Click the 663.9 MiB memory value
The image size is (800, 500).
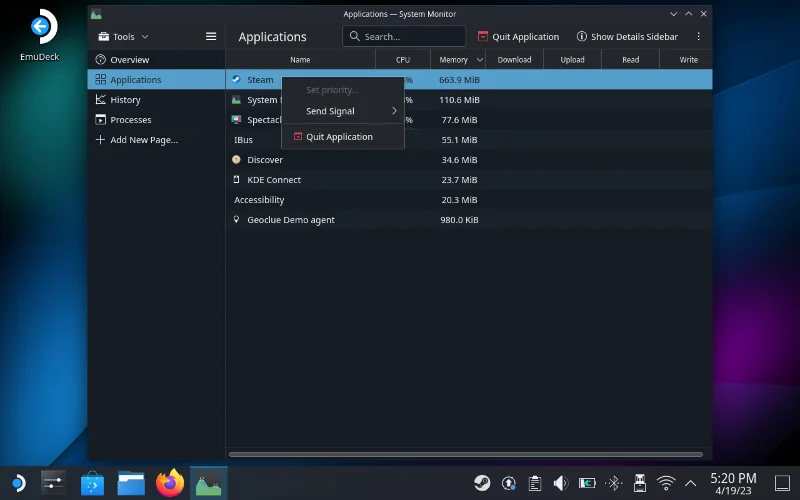point(459,80)
